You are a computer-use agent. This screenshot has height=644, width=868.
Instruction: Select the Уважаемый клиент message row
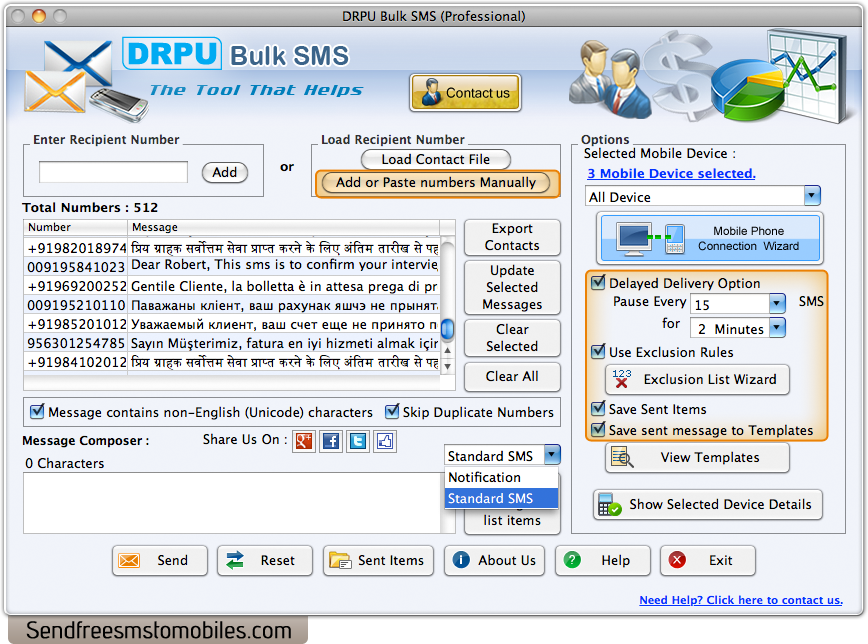pyautogui.click(x=231, y=324)
